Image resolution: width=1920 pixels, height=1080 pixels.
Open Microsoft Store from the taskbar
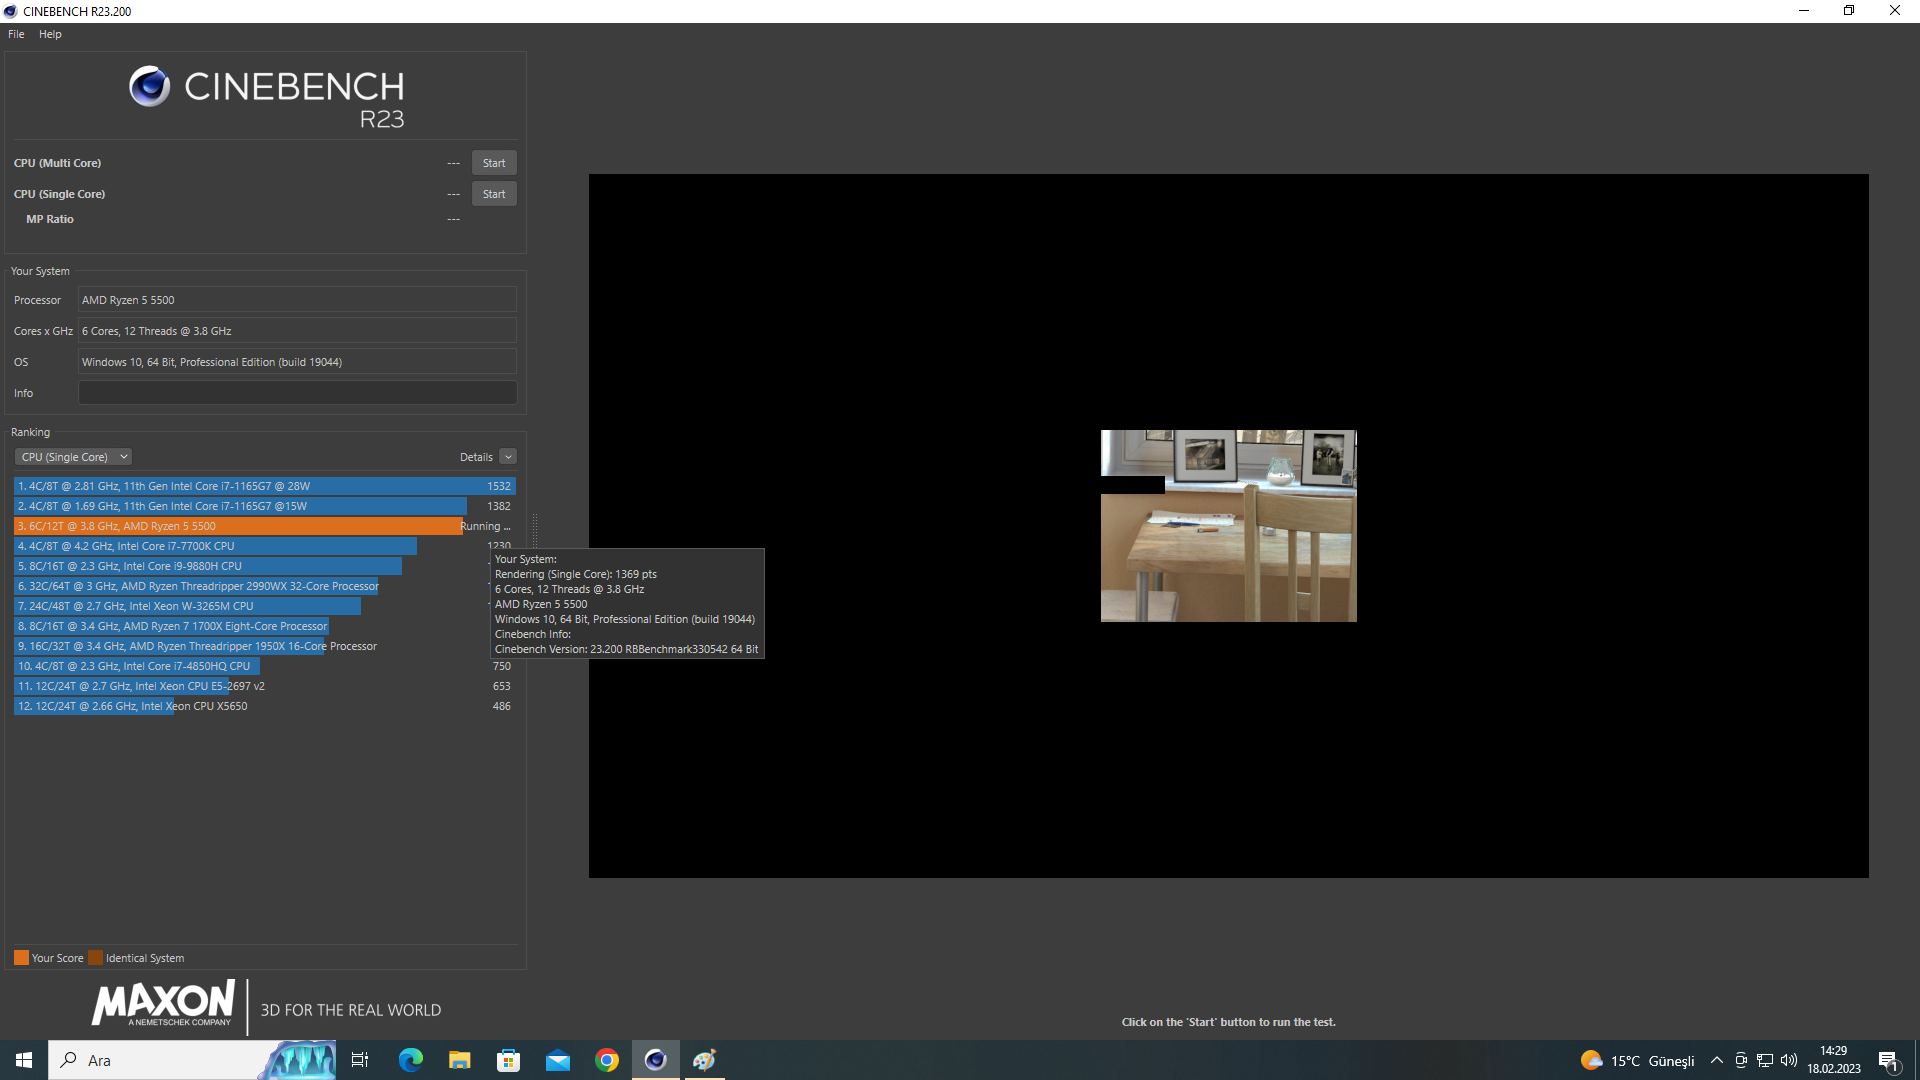[x=508, y=1060]
